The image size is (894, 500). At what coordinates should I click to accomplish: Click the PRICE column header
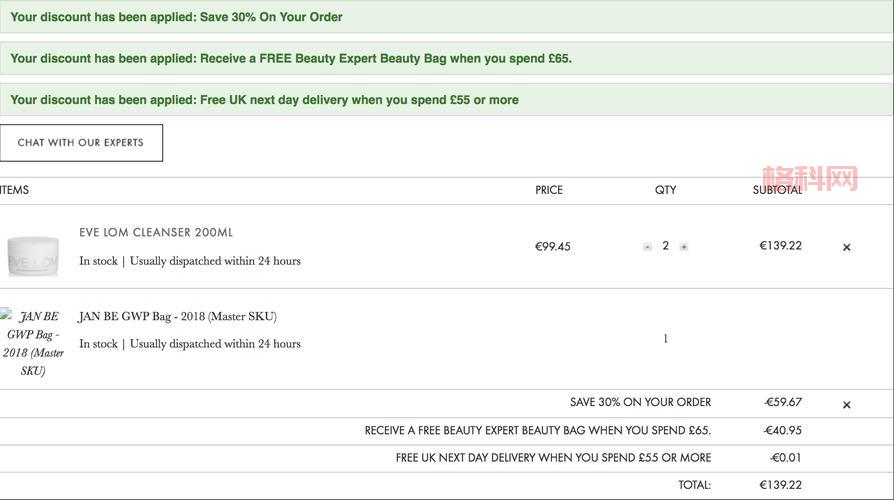click(548, 190)
